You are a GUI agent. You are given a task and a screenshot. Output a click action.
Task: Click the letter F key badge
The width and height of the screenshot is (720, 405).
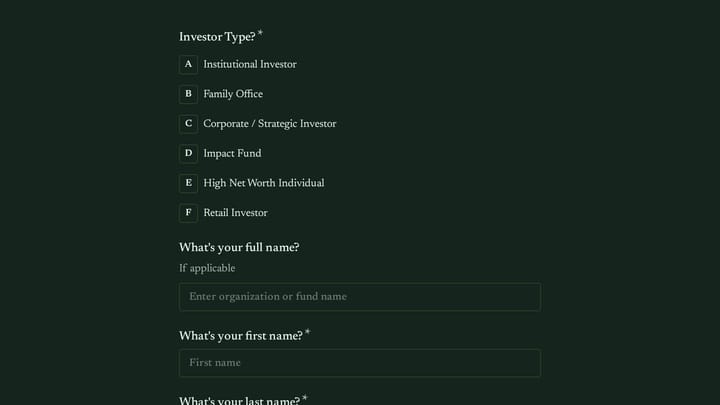[x=188, y=213]
